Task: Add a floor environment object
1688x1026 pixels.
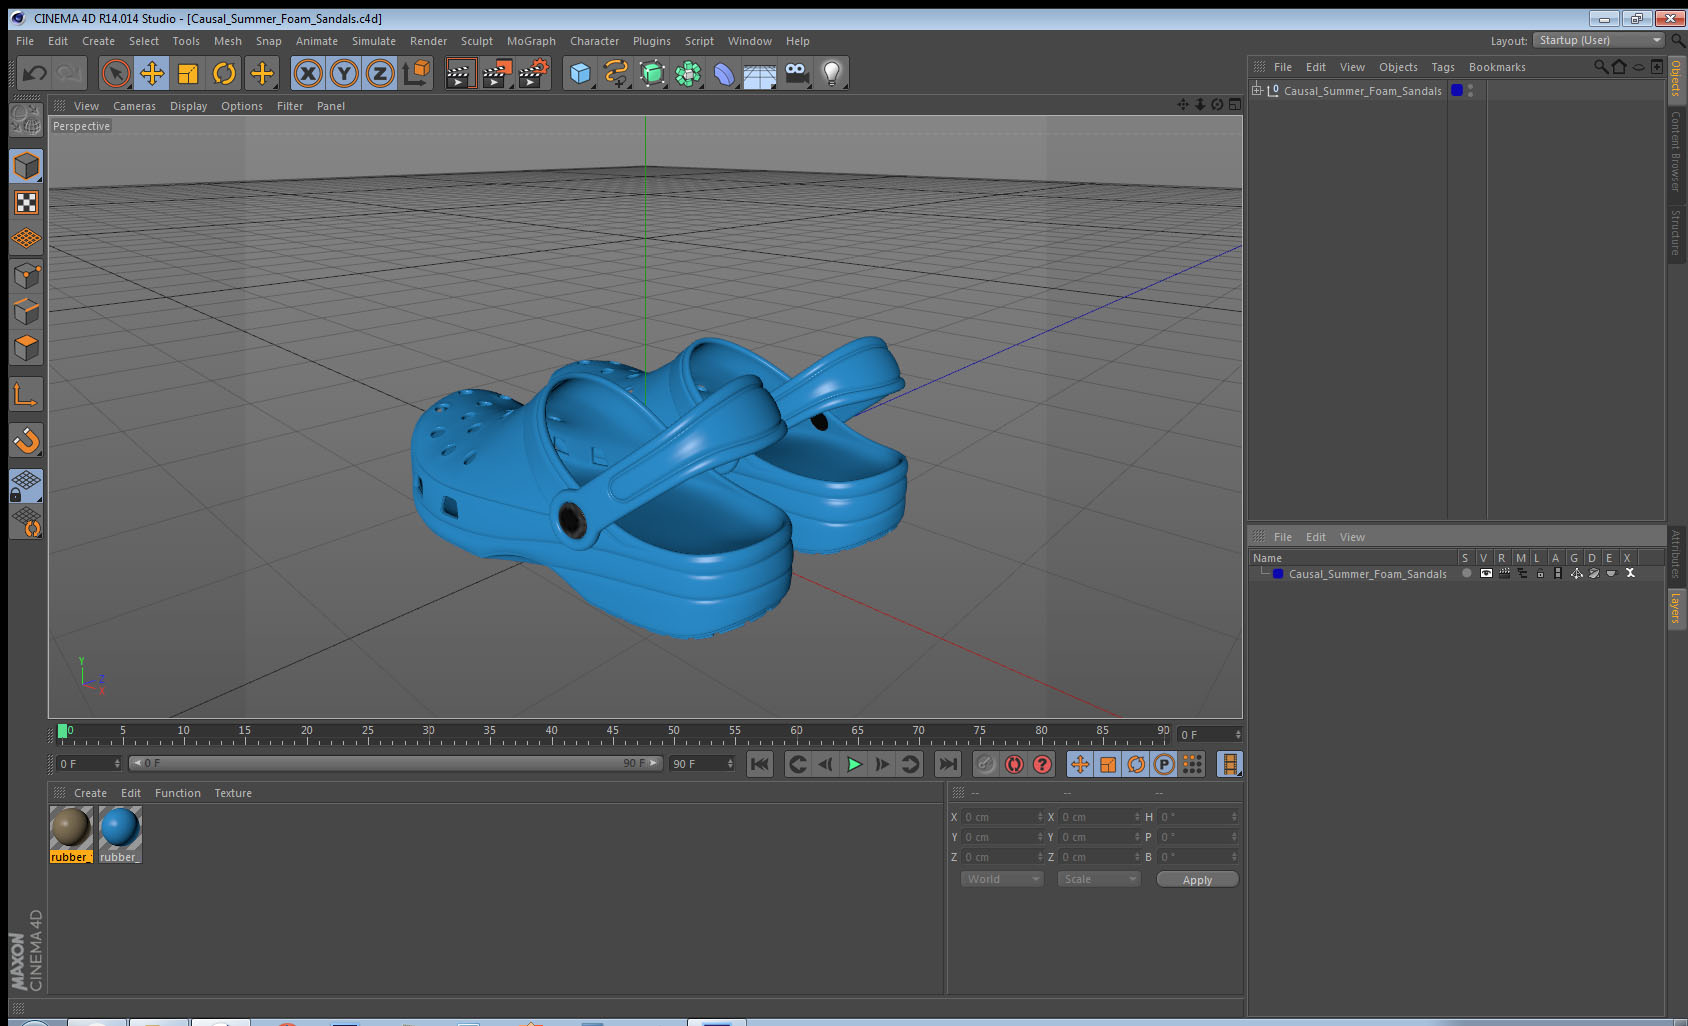Action: pos(760,75)
